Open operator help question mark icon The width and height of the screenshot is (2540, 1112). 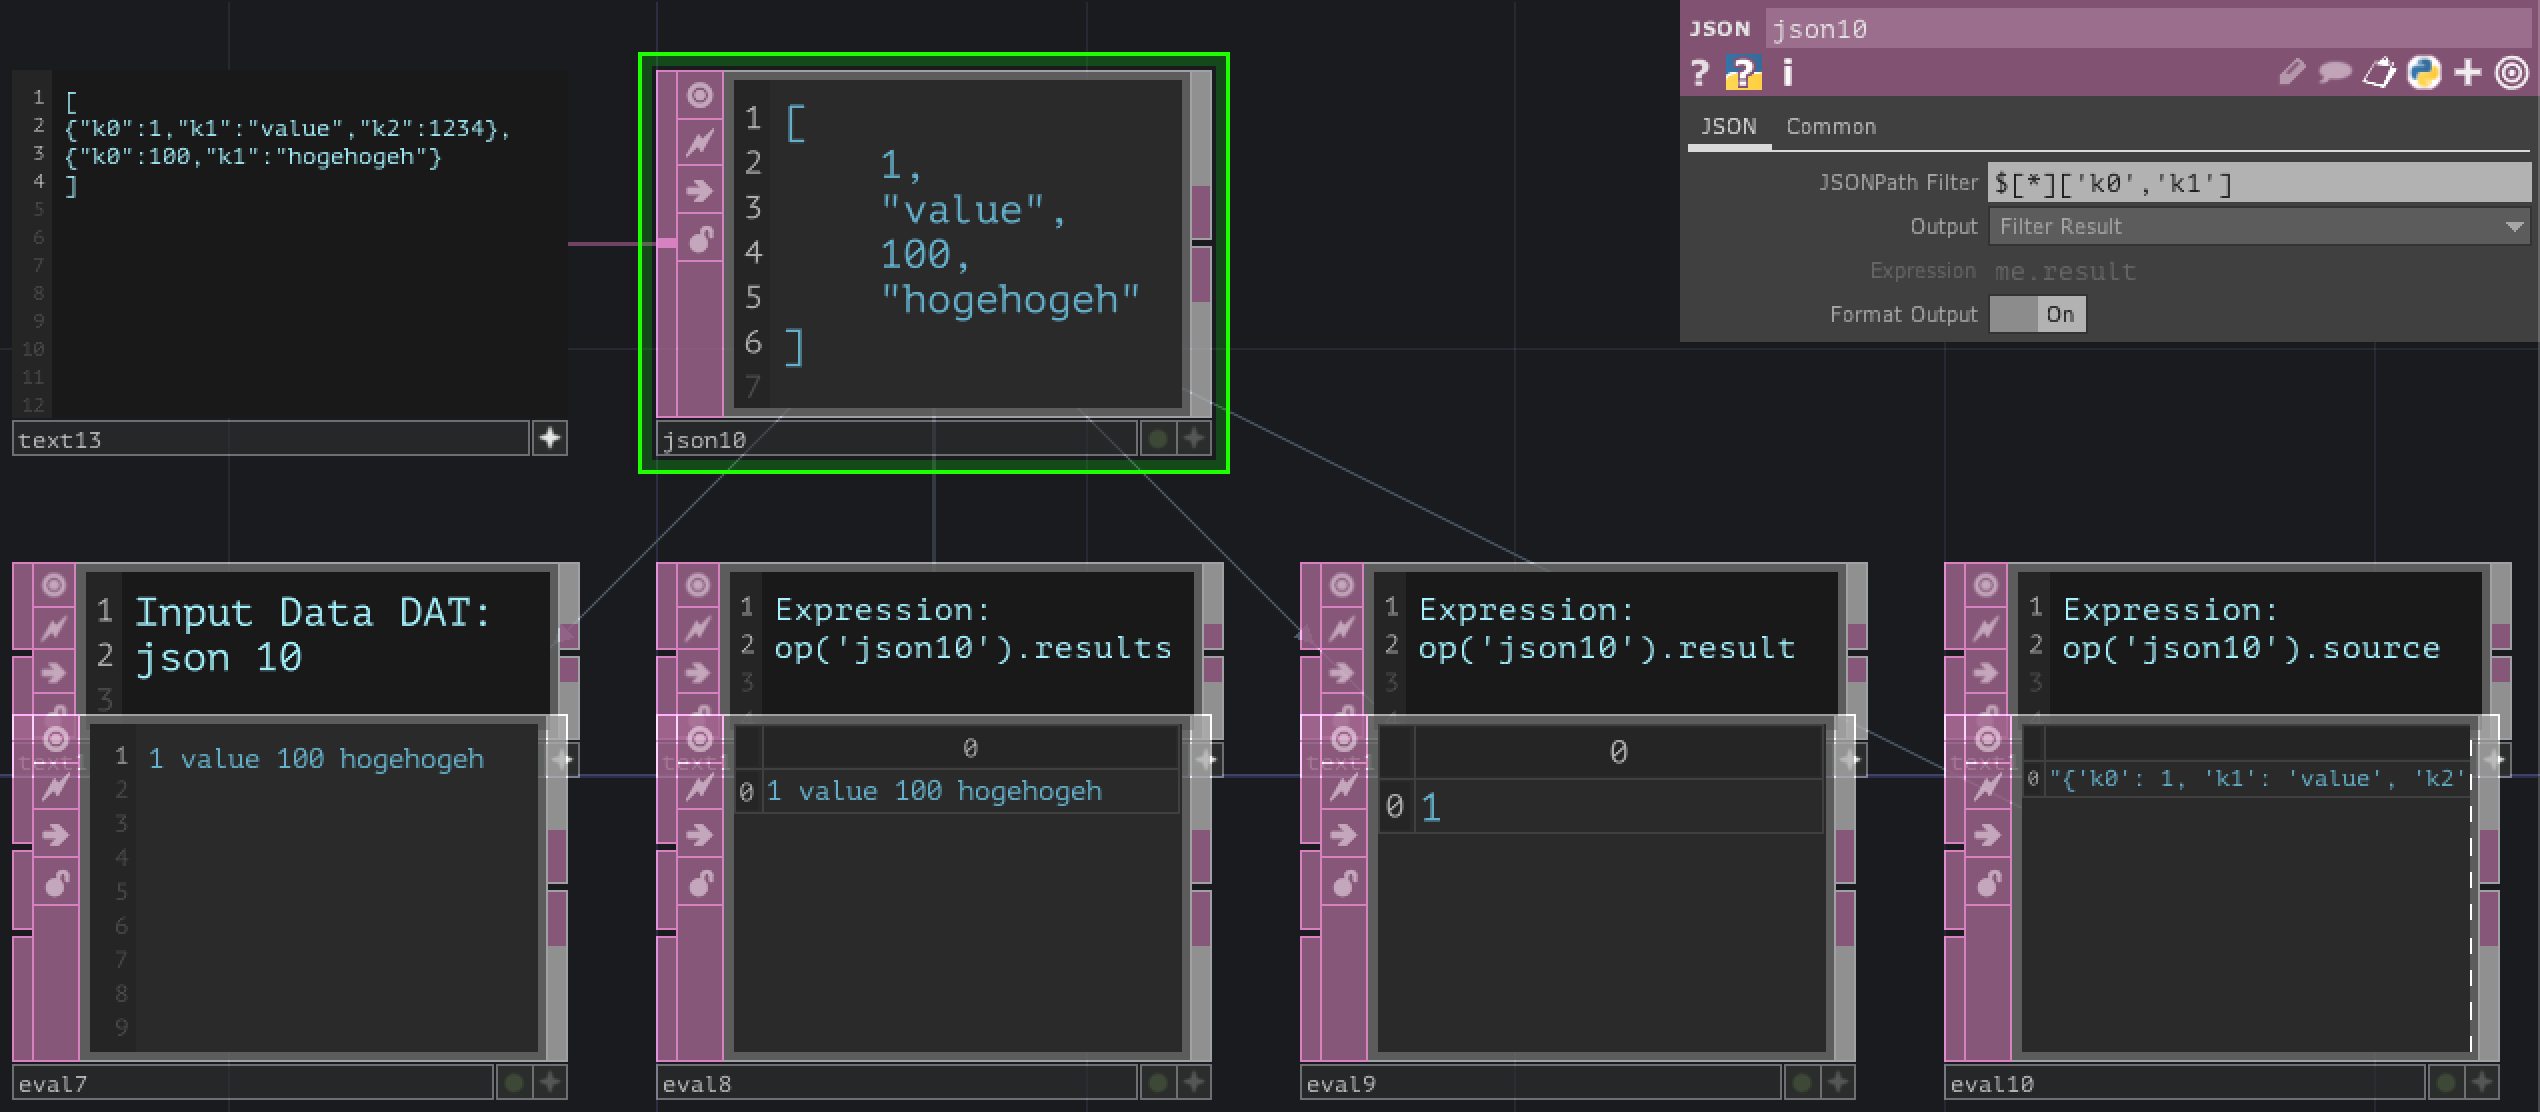pos(1699,73)
